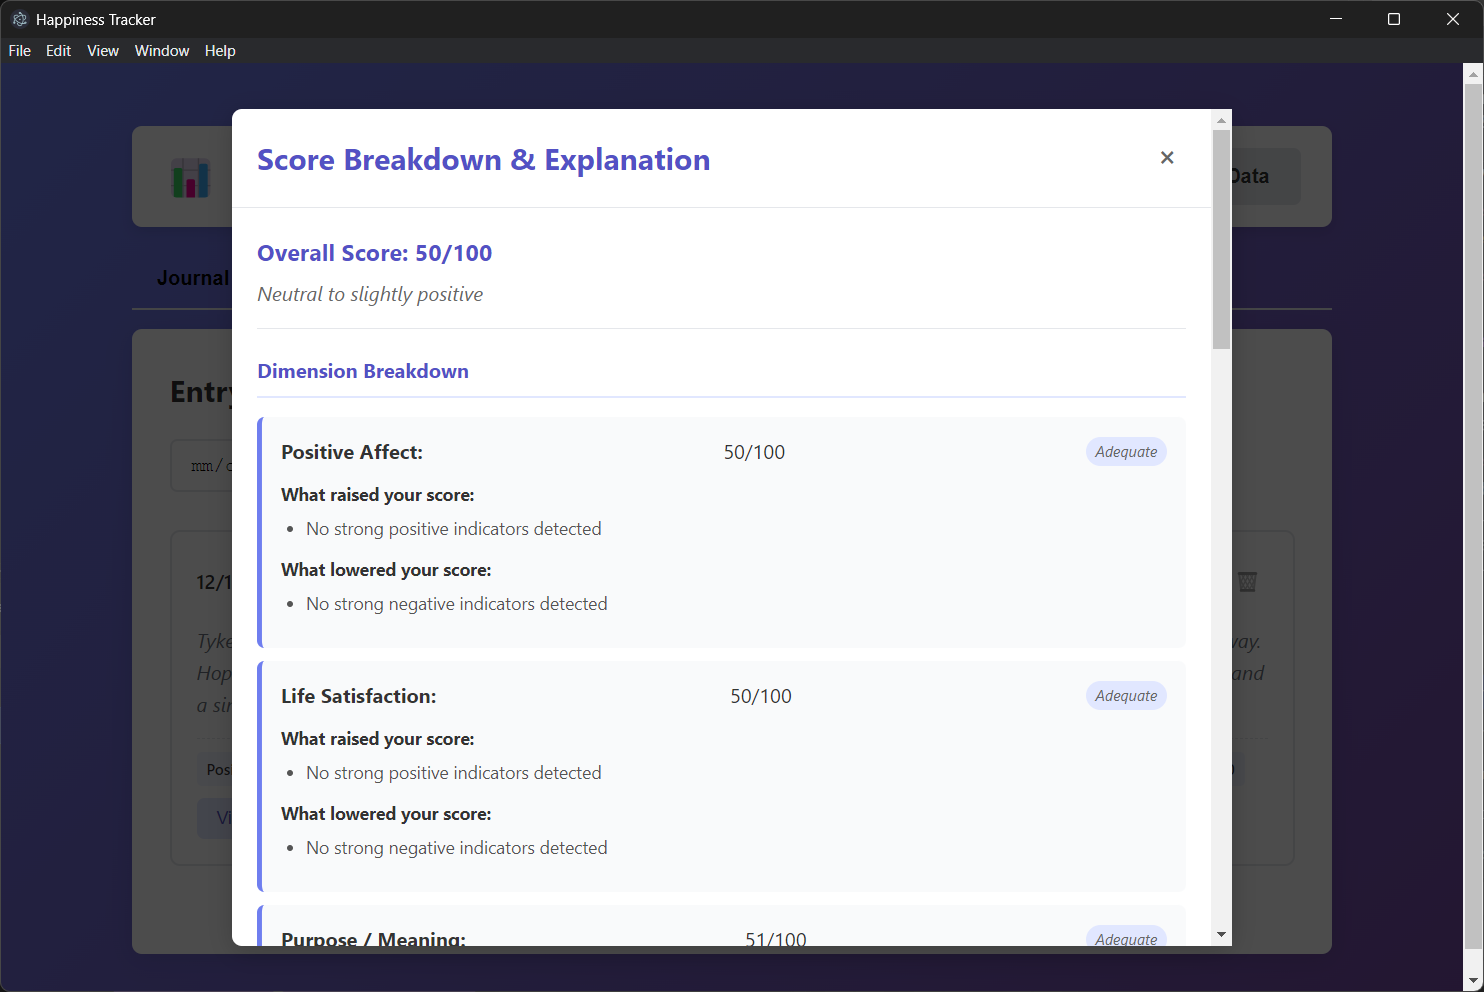
Task: Close the Happiness Tracker window
Action: pyautogui.click(x=1453, y=19)
